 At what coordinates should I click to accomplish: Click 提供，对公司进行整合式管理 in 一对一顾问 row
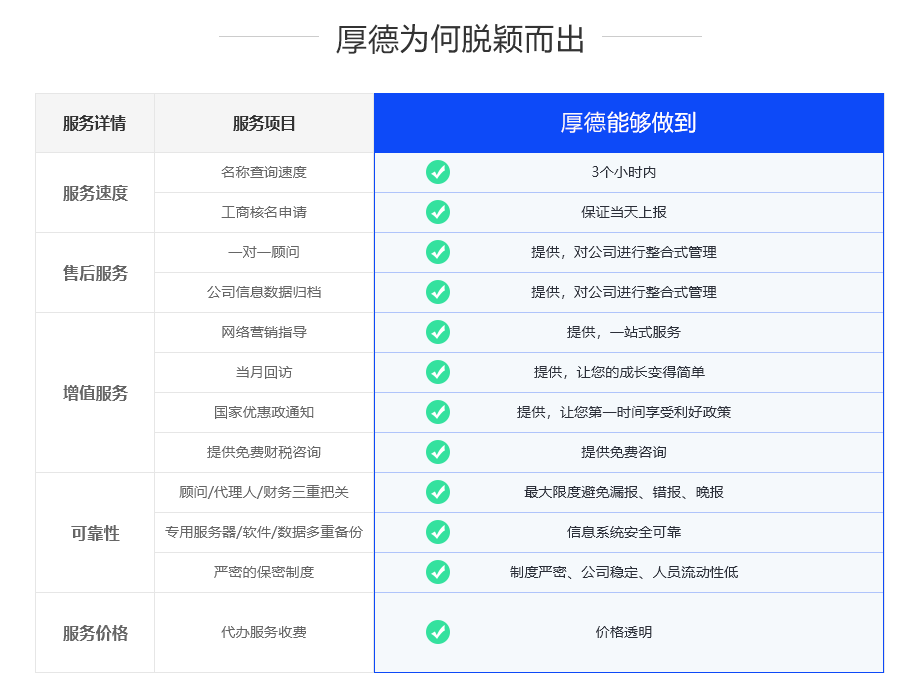[624, 252]
